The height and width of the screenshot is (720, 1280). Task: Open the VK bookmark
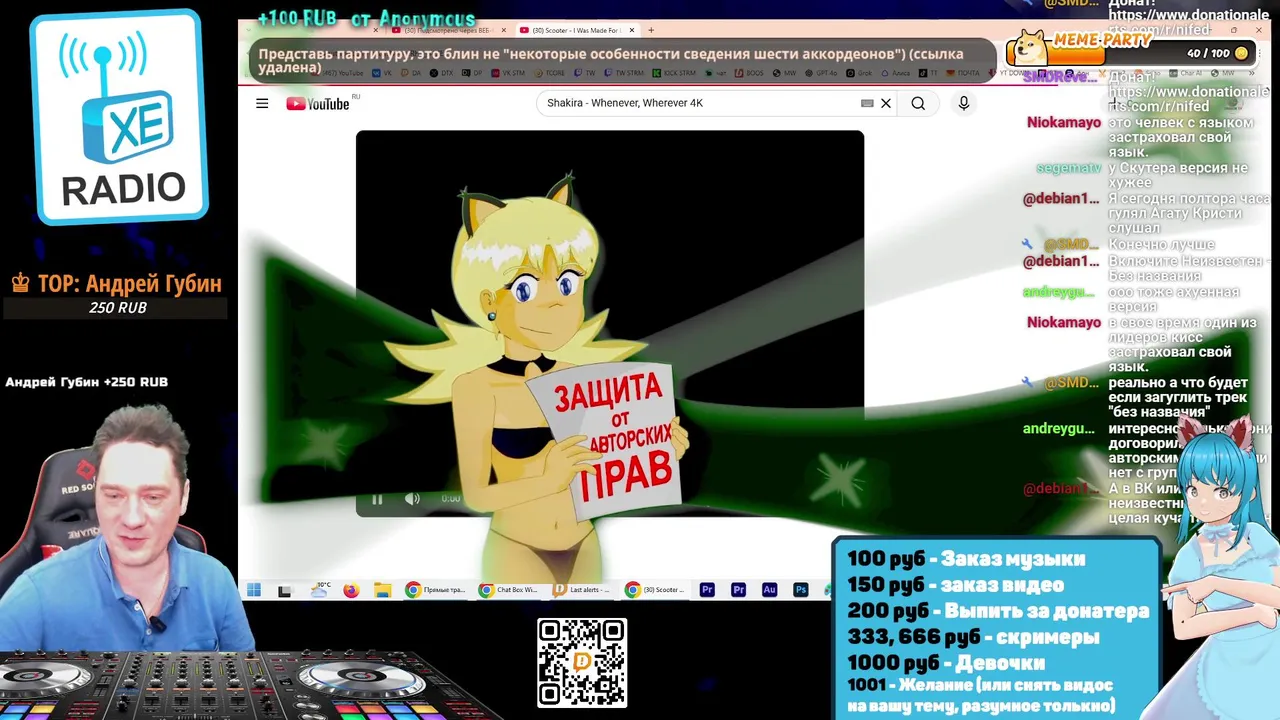382,72
